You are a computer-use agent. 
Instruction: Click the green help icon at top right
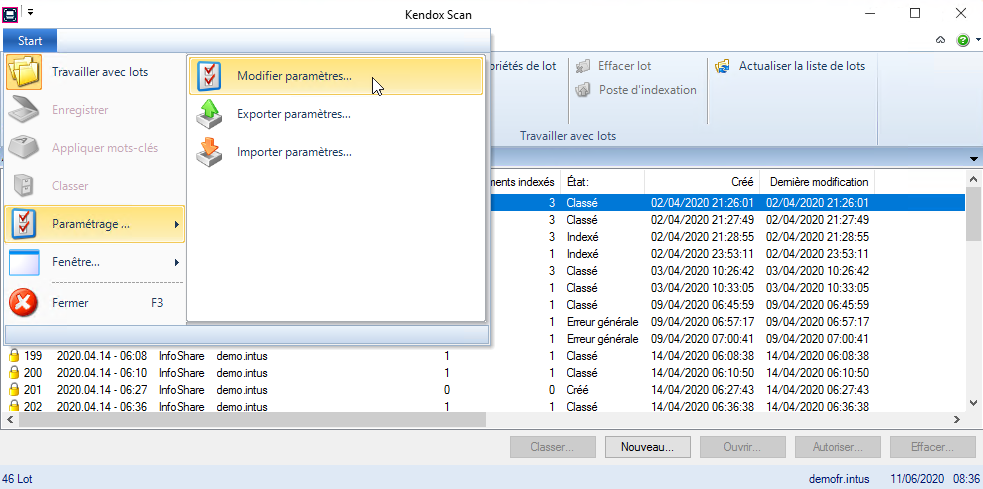click(962, 41)
